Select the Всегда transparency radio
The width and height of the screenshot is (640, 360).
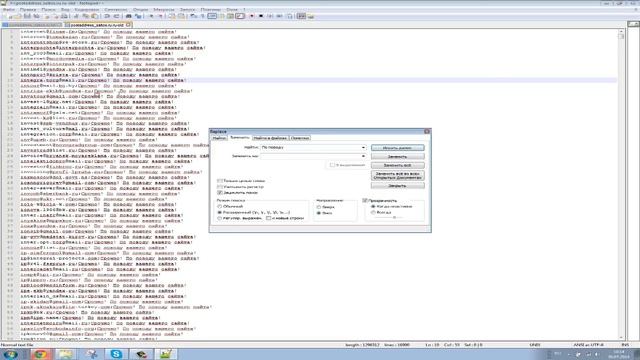point(373,213)
